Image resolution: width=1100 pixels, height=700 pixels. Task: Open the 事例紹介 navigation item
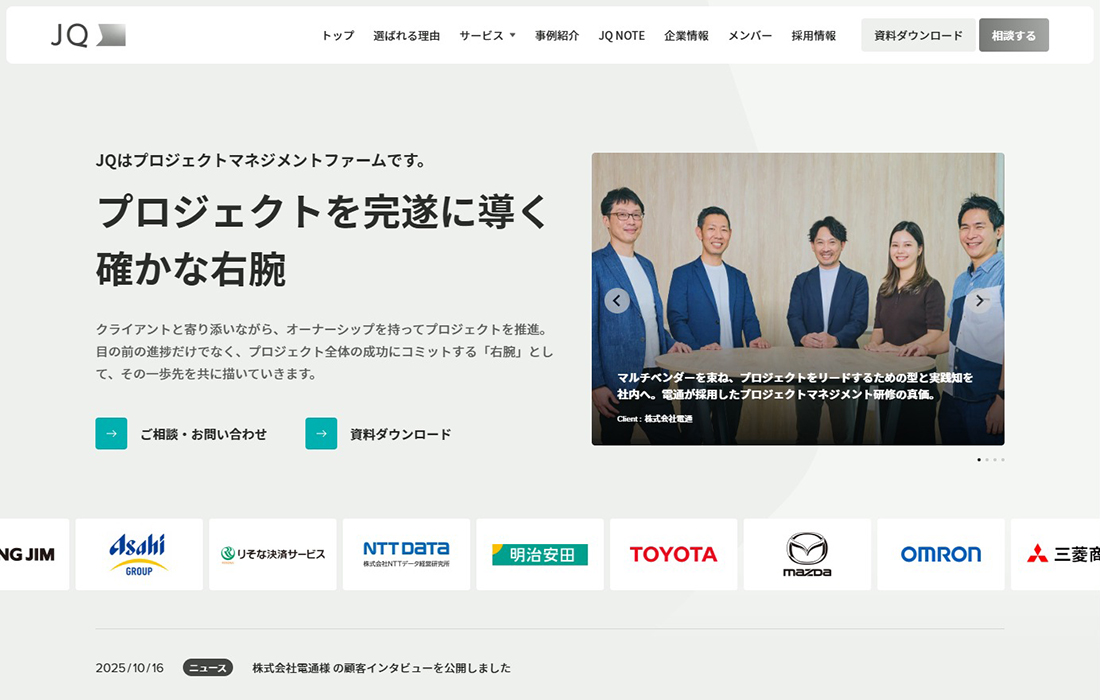click(x=556, y=34)
